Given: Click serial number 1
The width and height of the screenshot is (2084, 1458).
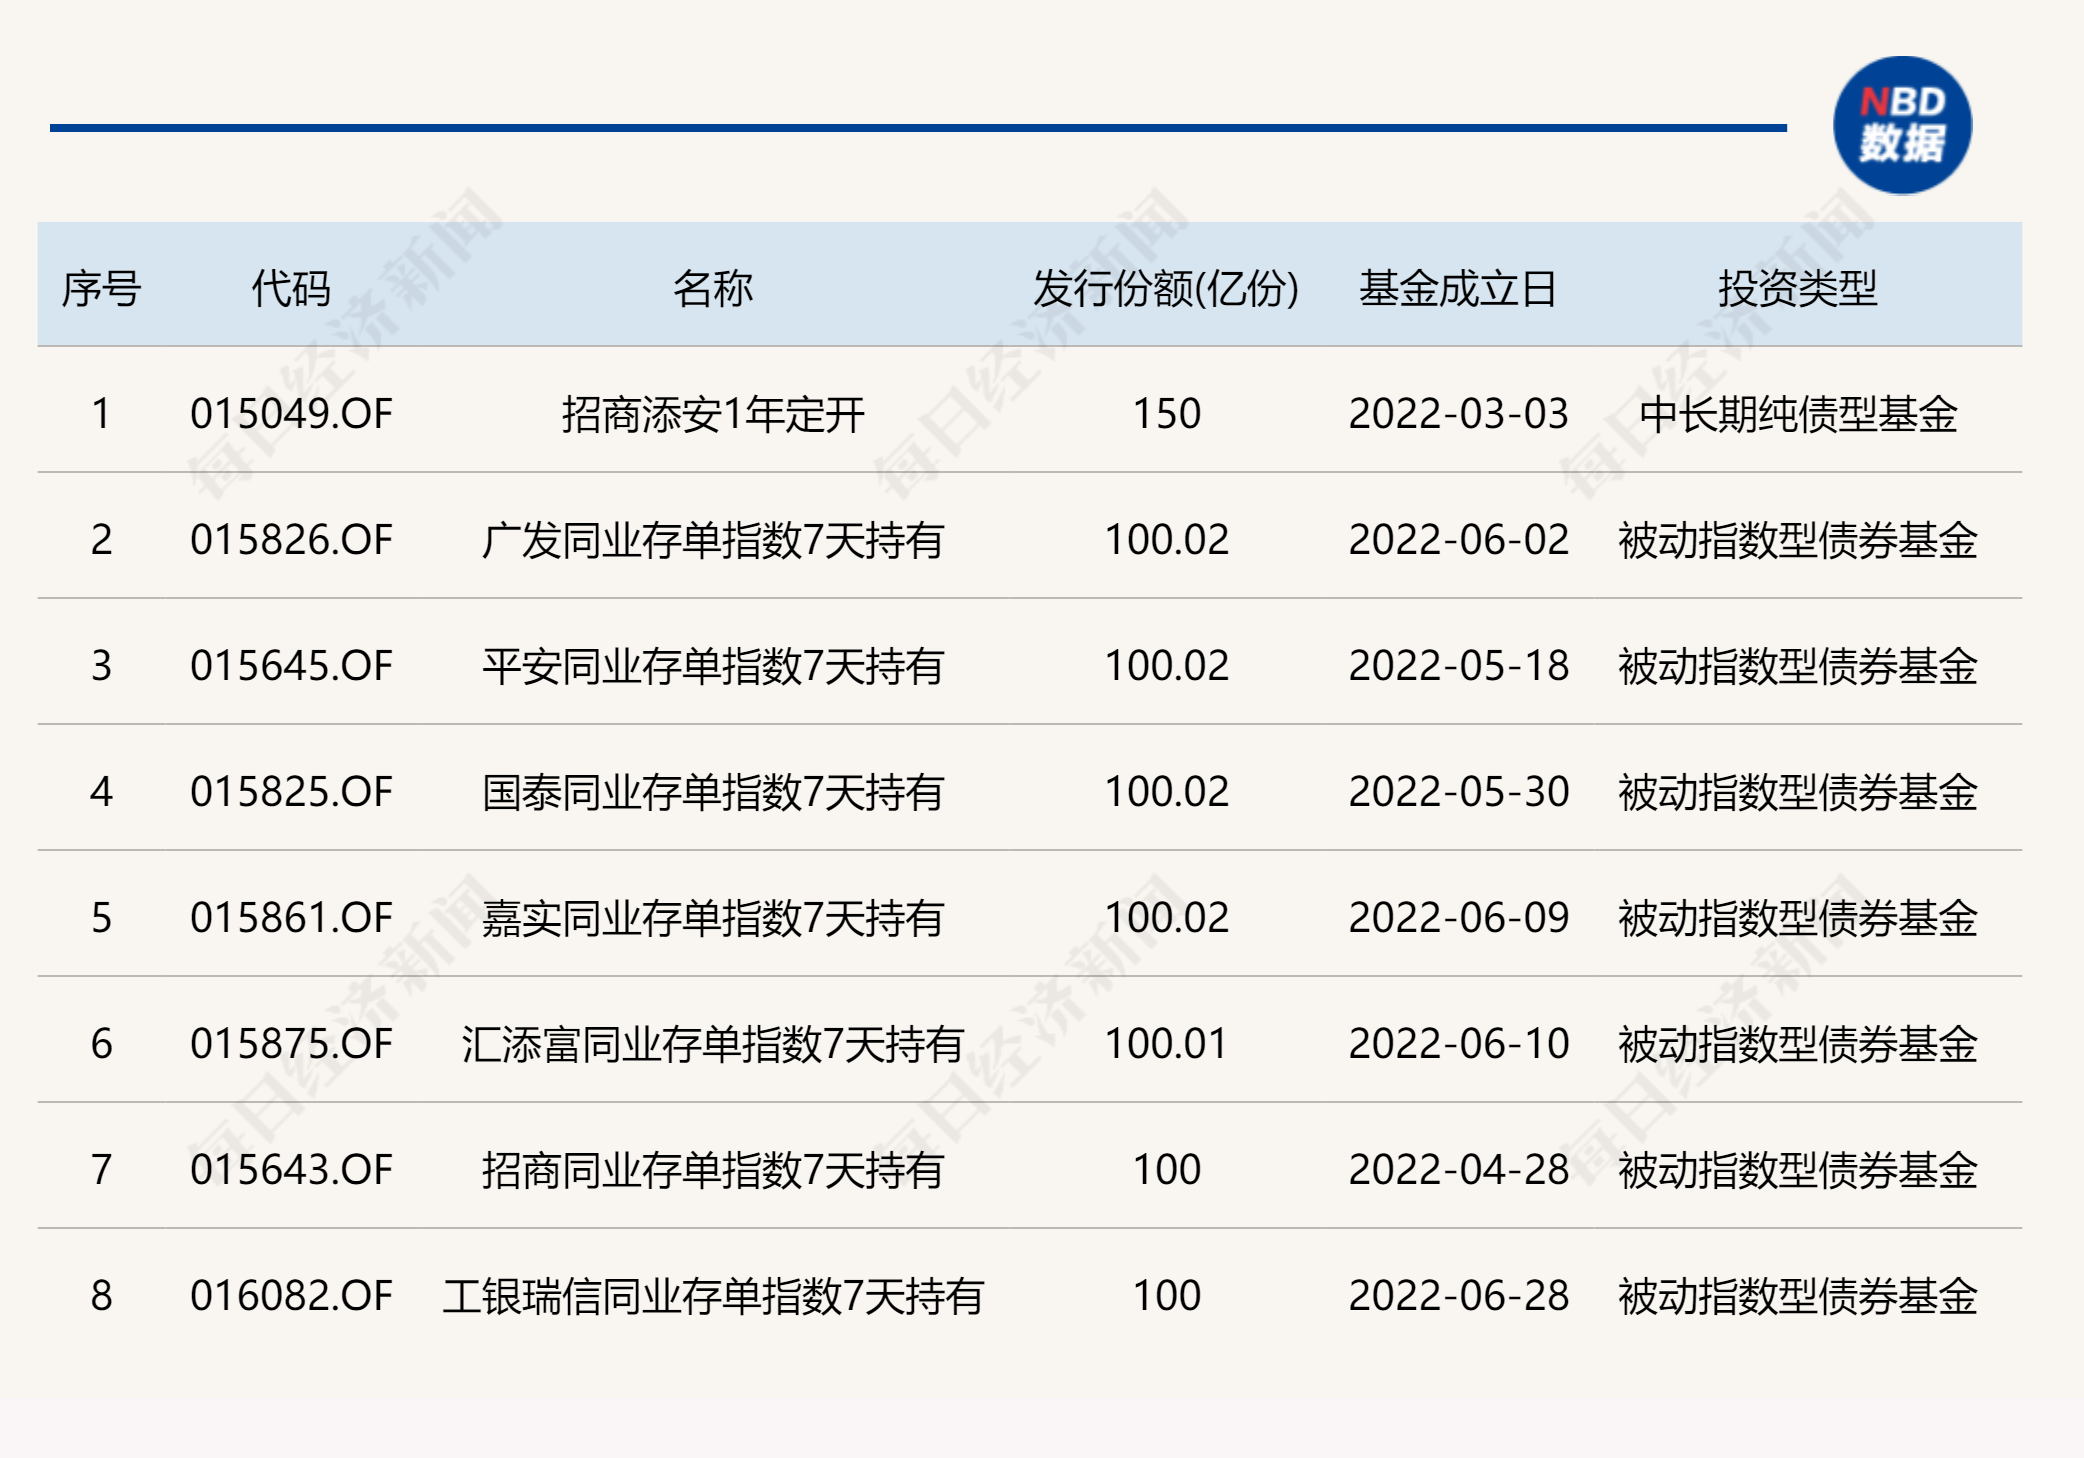Looking at the screenshot, I should (x=101, y=414).
